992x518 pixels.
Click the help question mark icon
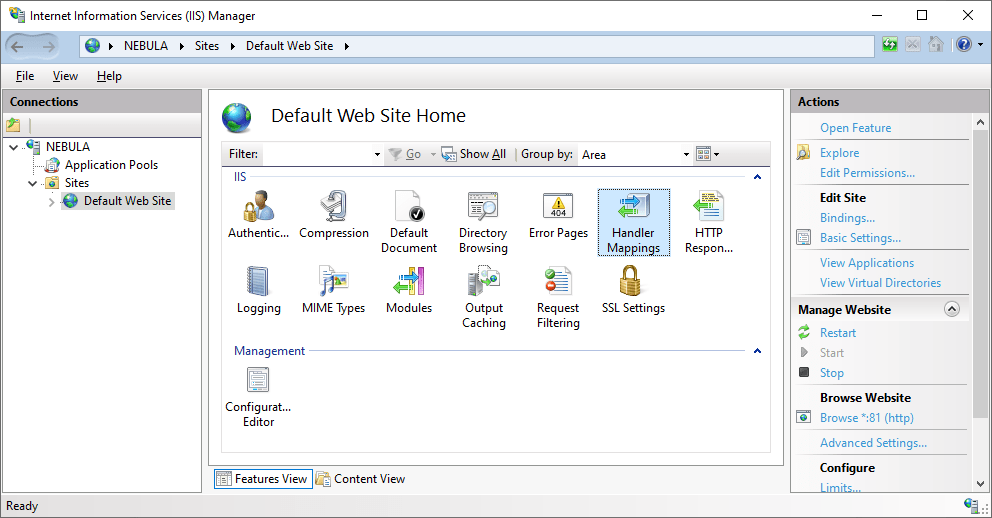pos(964,44)
